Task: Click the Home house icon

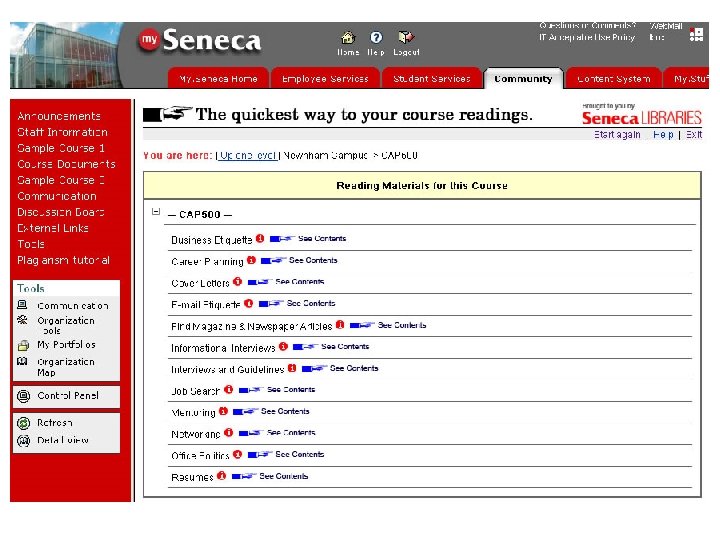Action: tap(347, 37)
